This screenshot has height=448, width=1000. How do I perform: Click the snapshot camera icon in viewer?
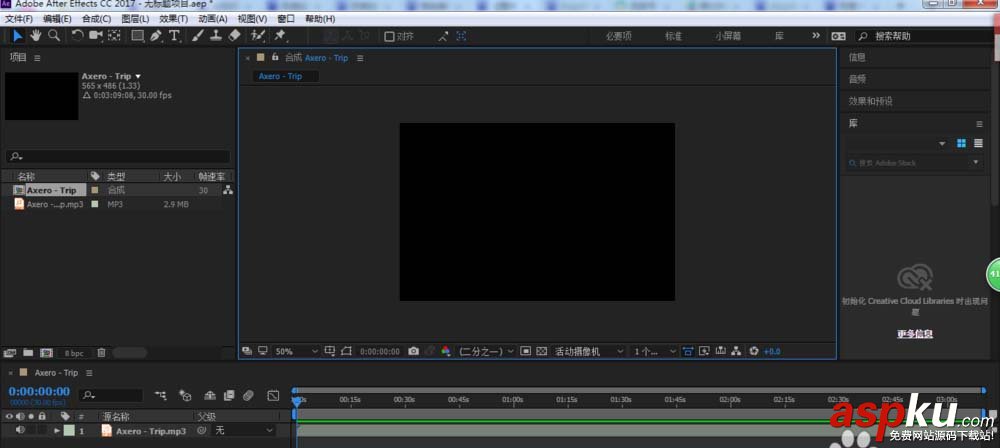(413, 352)
